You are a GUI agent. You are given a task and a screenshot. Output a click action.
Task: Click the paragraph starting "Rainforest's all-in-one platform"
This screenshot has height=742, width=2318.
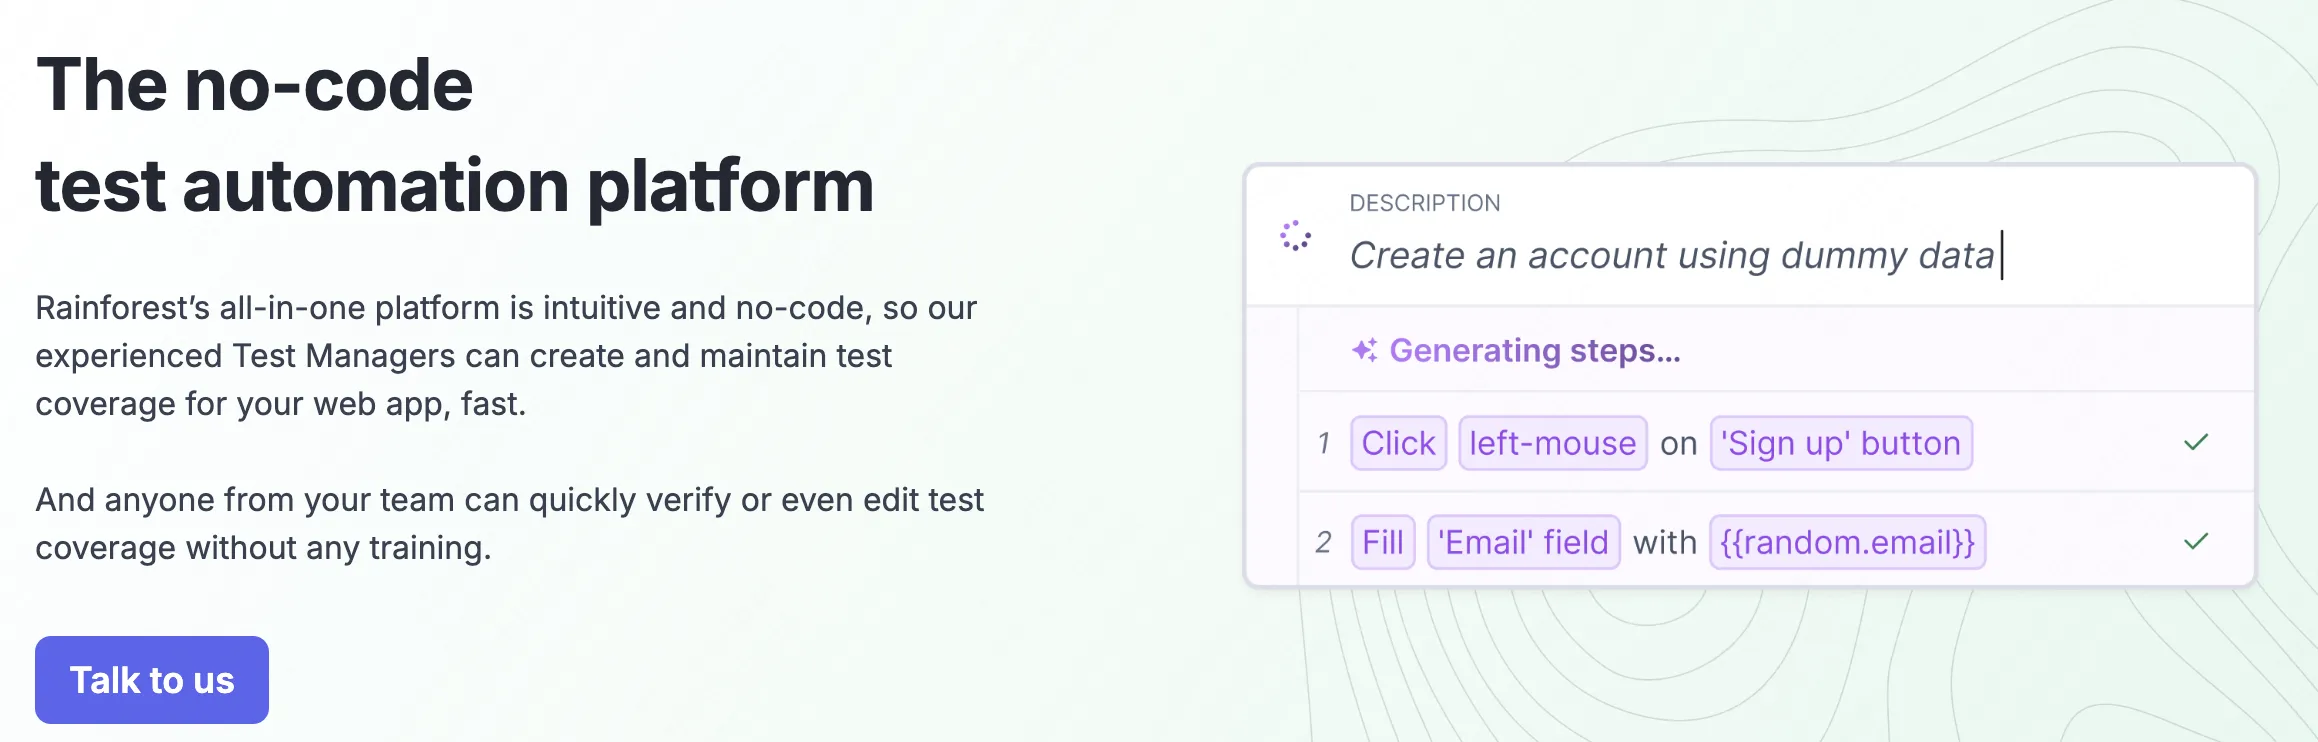(506, 356)
